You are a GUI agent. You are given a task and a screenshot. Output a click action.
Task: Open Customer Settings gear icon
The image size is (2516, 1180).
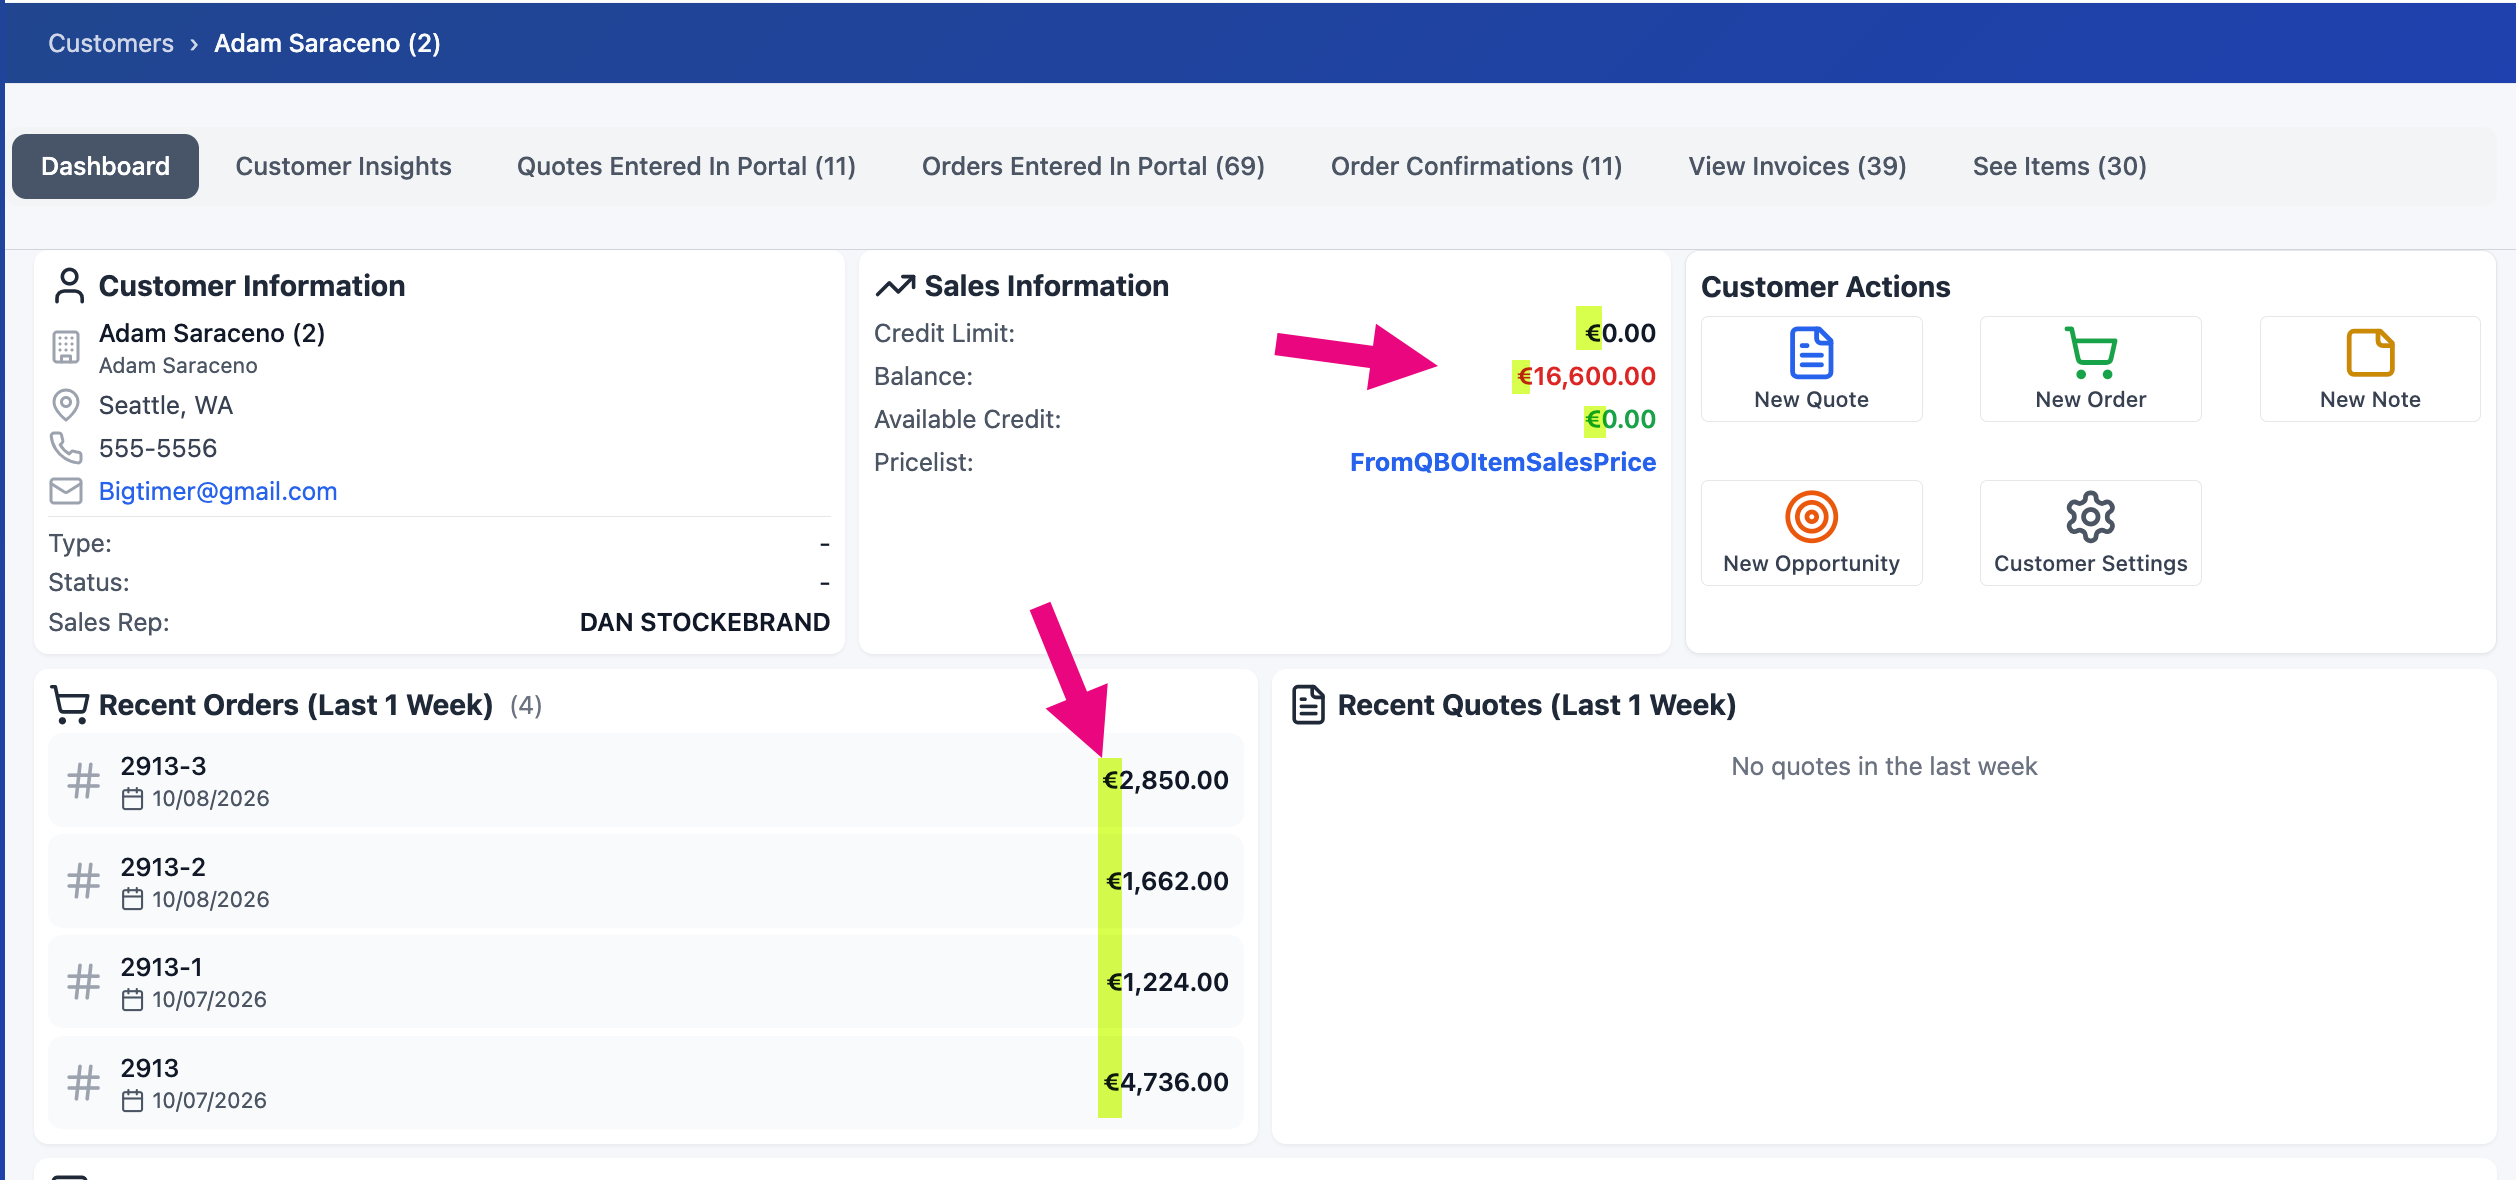(2090, 517)
